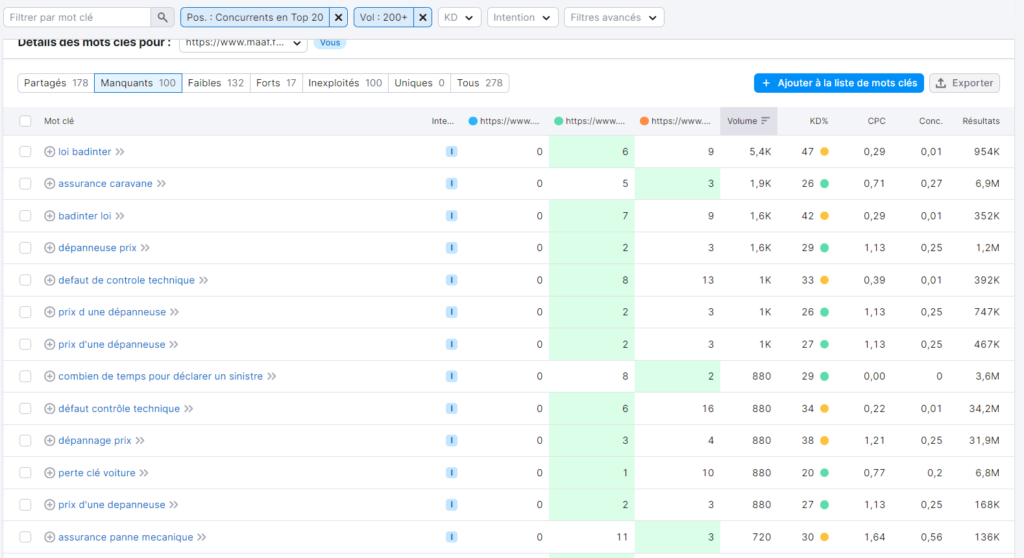Click the intent badge for badinter loi
Screen dimensions: 1024x558
pyautogui.click(x=451, y=216)
